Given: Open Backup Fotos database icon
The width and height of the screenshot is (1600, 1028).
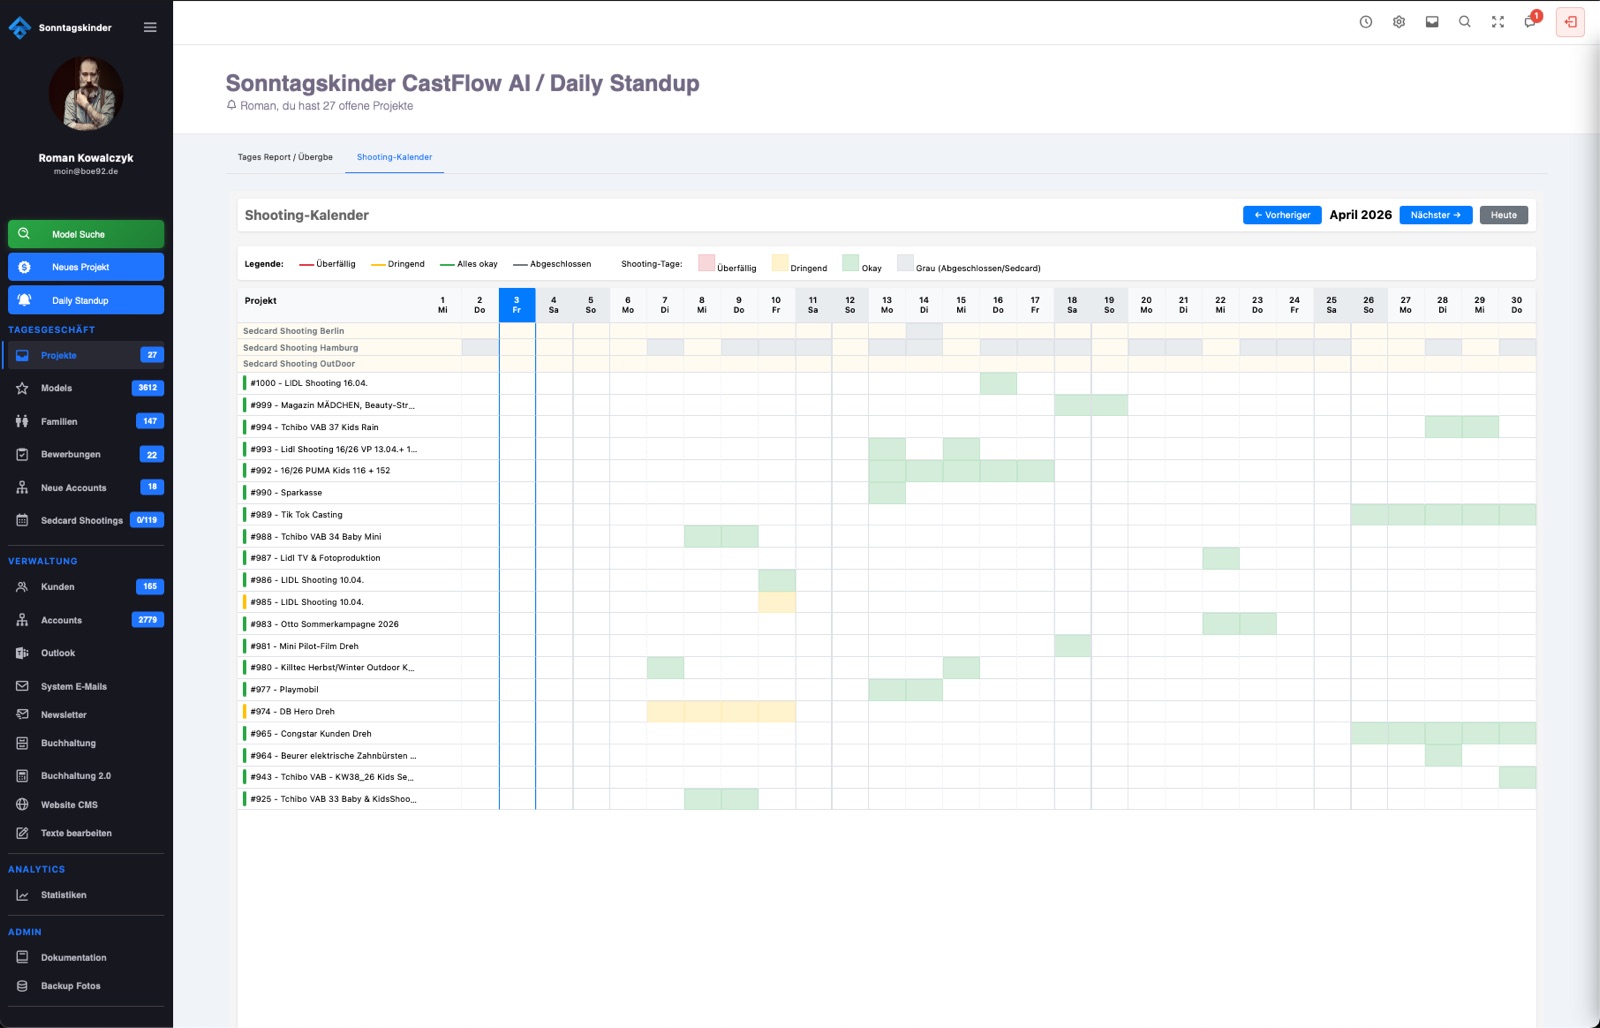Looking at the screenshot, I should click(22, 986).
